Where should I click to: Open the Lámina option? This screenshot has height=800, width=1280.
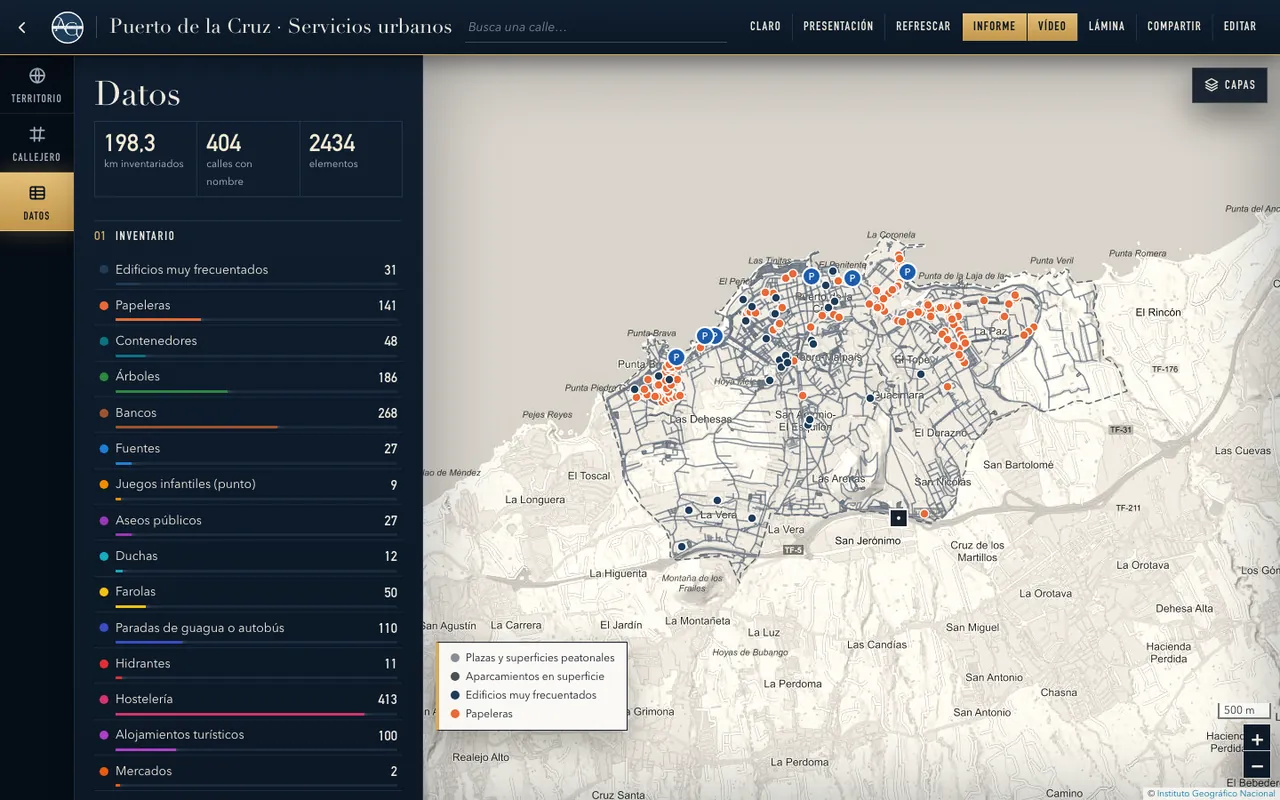click(1106, 27)
